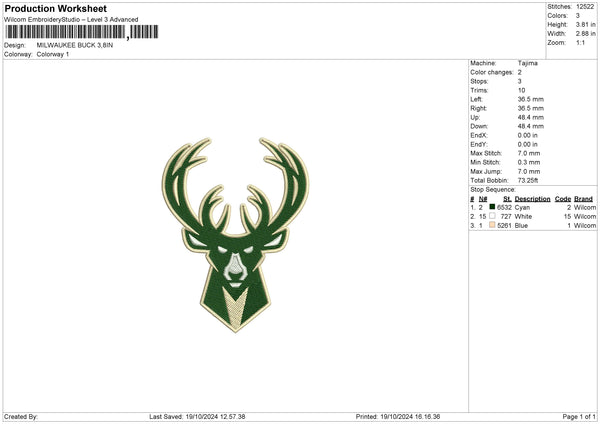The image size is (600, 424).
Task: Click code 15 in the White row
Action: point(567,217)
